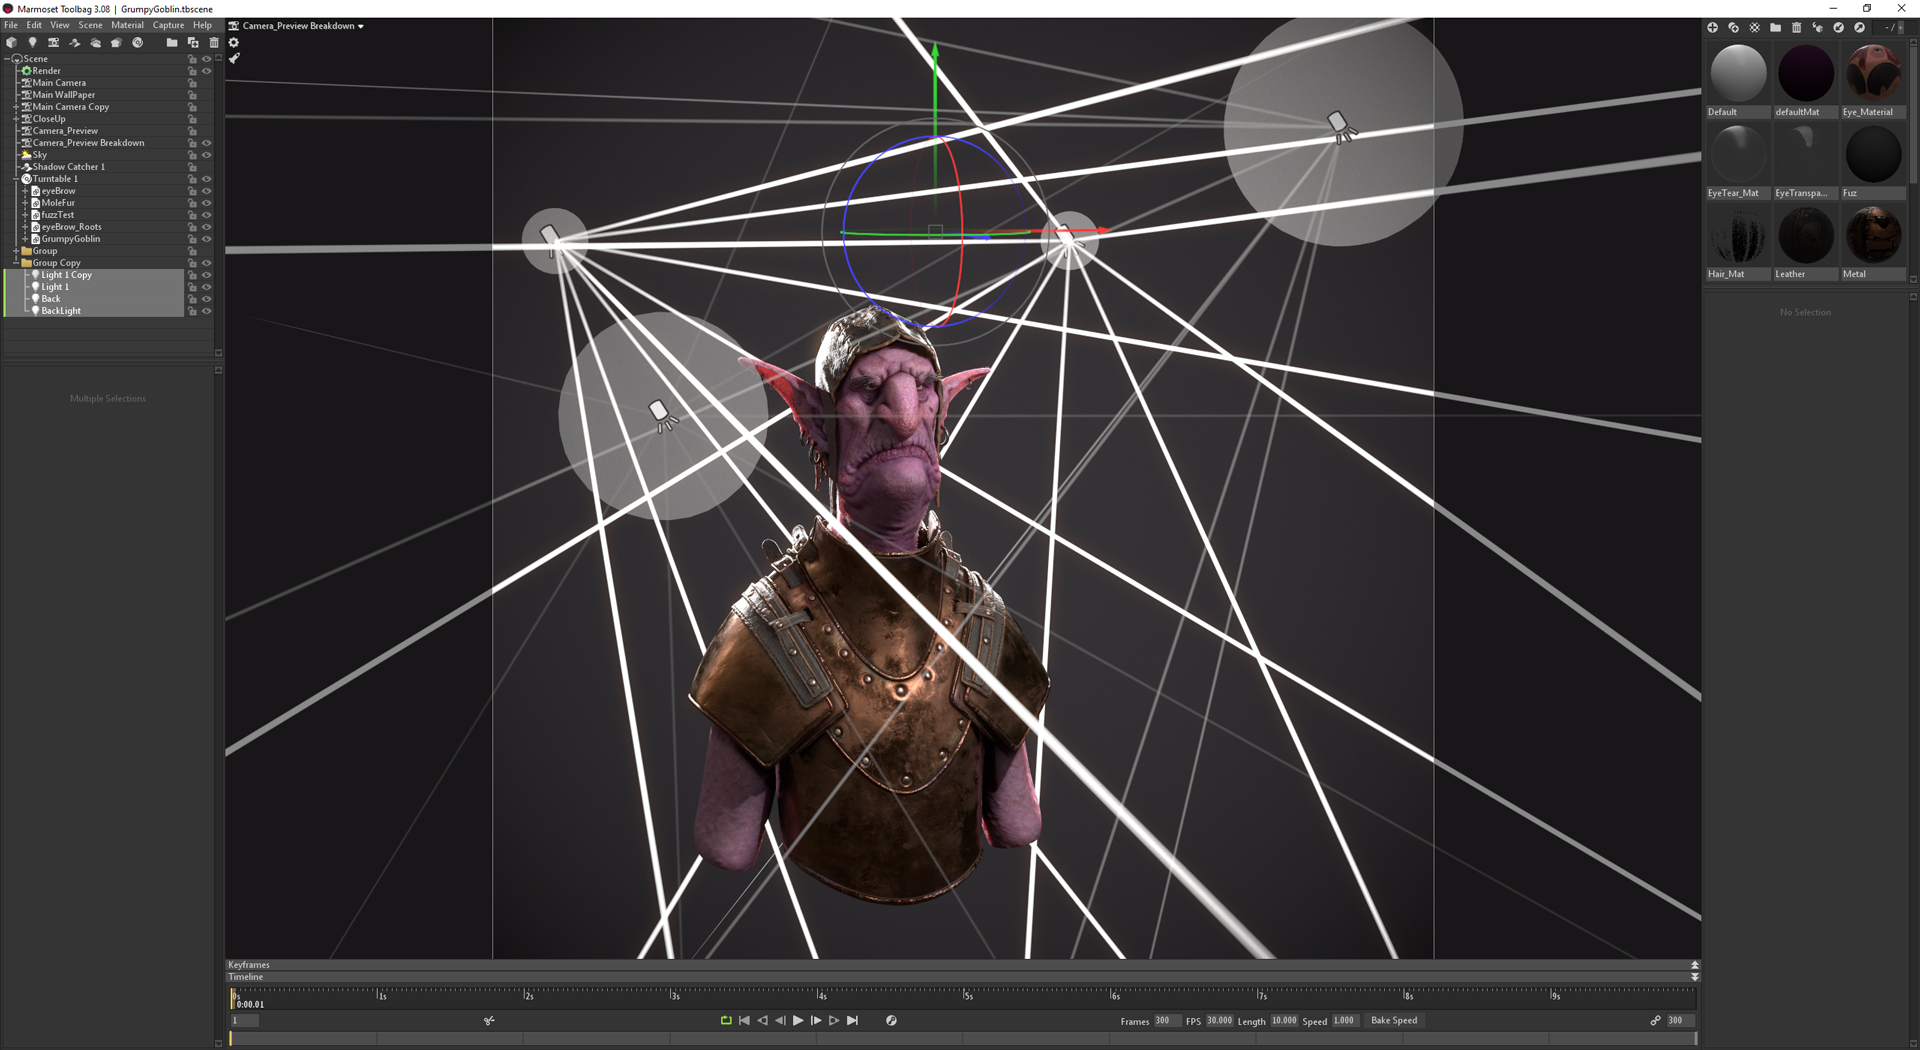Create new folder in scene toolbar
1920x1050 pixels.
pyautogui.click(x=172, y=43)
